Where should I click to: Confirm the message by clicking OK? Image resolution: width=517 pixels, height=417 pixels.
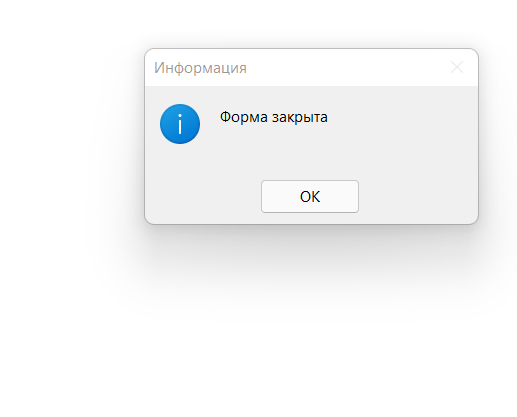pos(310,196)
